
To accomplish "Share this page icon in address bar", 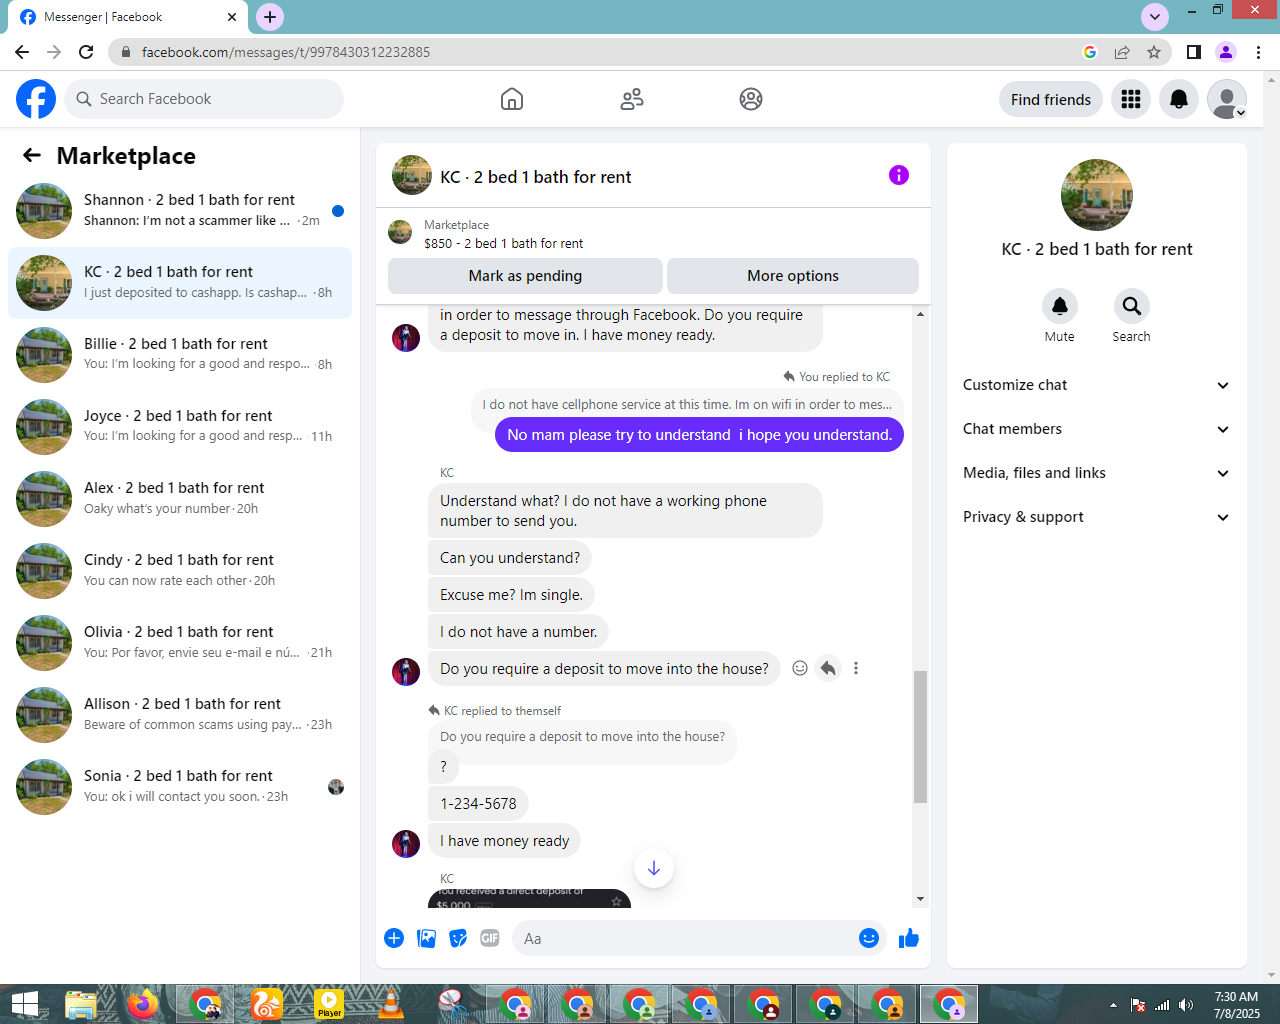I will coord(1122,52).
